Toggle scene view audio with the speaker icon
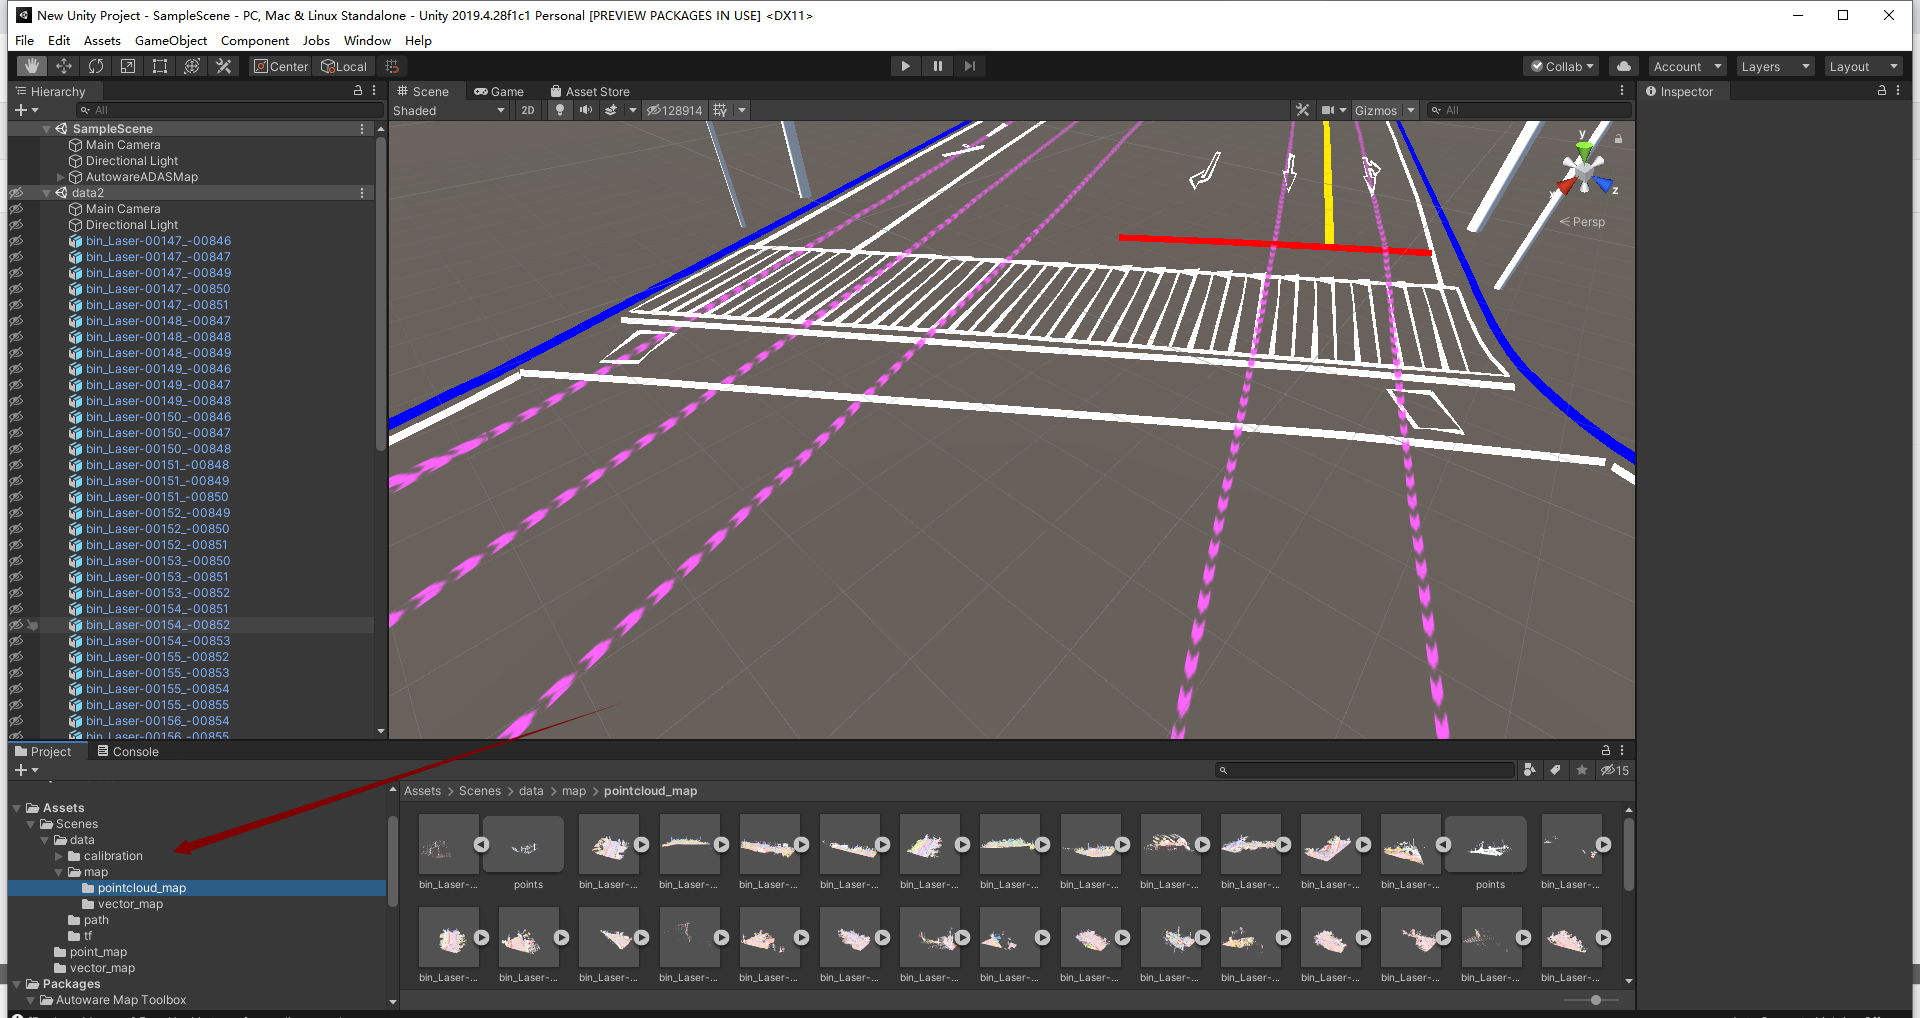The height and width of the screenshot is (1018, 1920). (x=586, y=110)
